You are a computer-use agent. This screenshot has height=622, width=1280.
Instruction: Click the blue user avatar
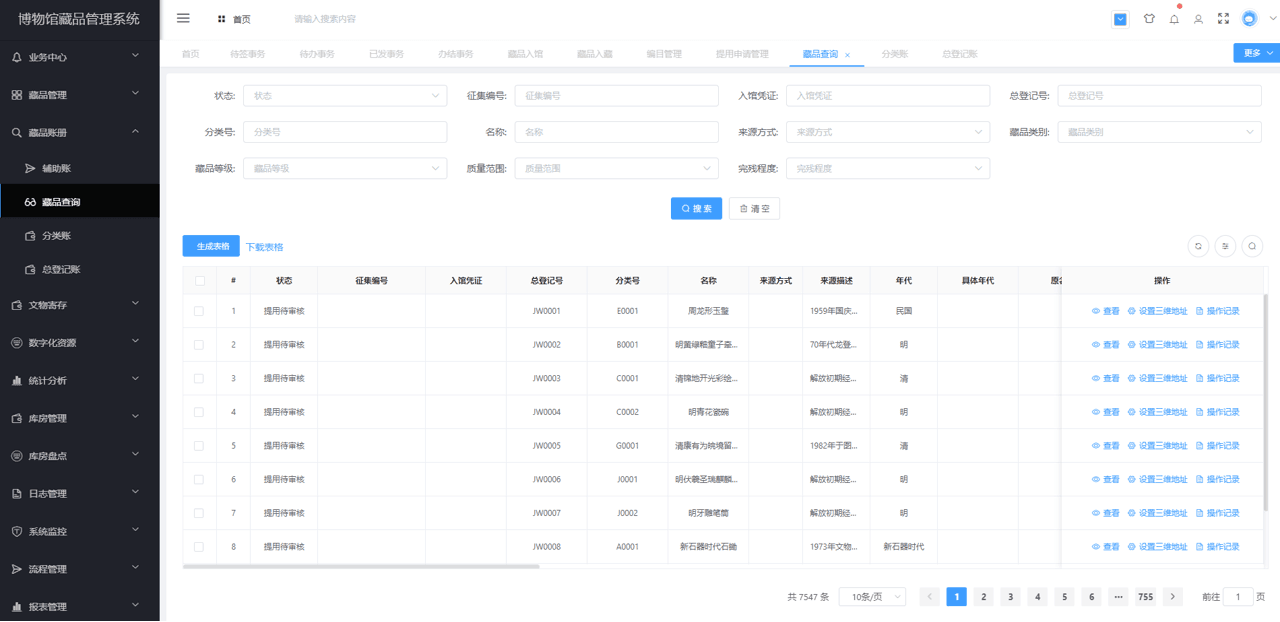1249,19
